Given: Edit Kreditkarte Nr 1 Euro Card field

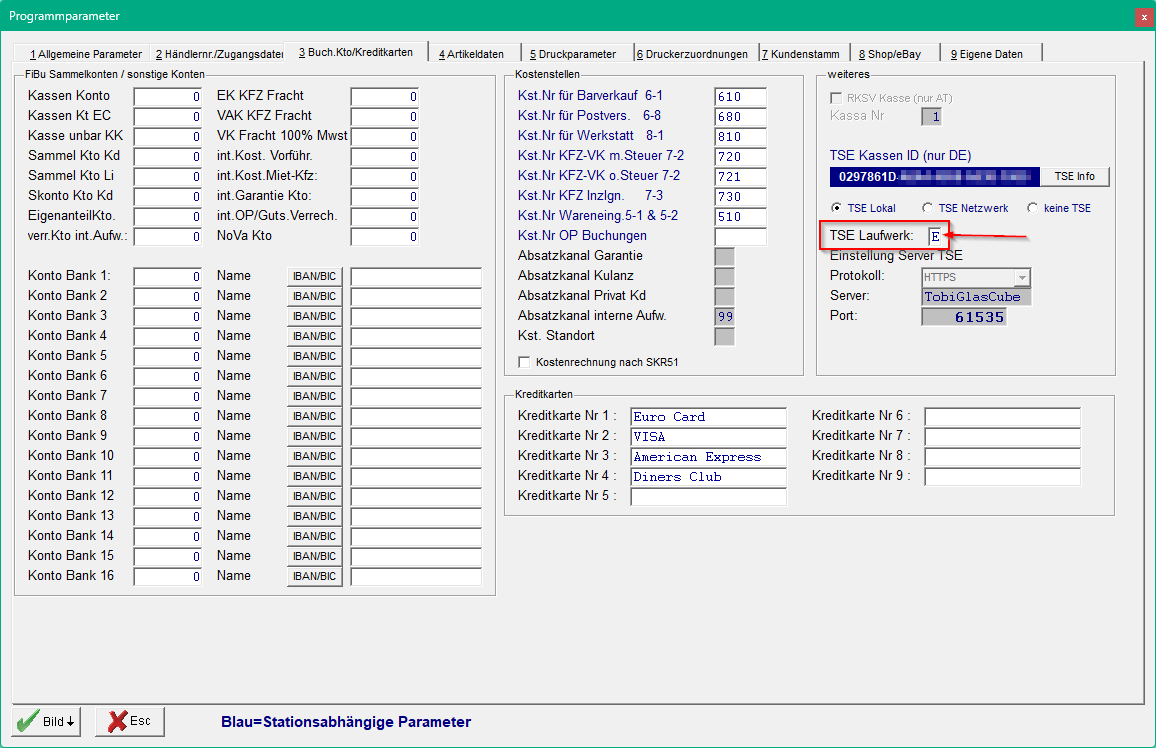Looking at the screenshot, I should [708, 417].
